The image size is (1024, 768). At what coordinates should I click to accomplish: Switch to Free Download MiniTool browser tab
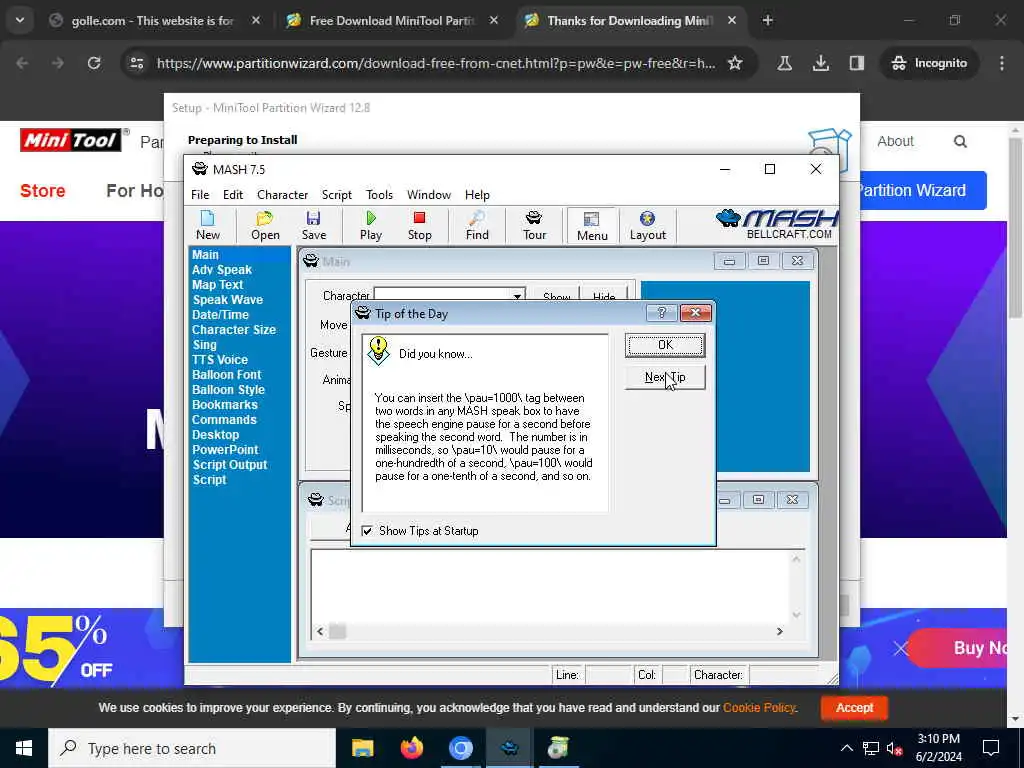point(392,20)
